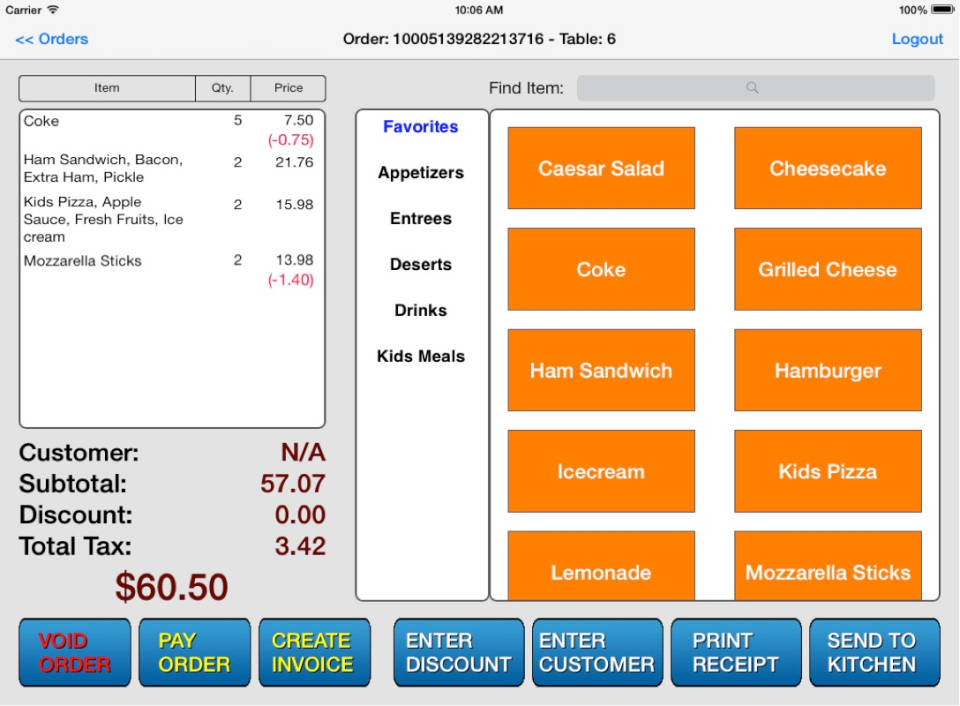This screenshot has width=960, height=706.
Task: Click the Mozzarella discount (-1.40)
Action: click(x=291, y=280)
